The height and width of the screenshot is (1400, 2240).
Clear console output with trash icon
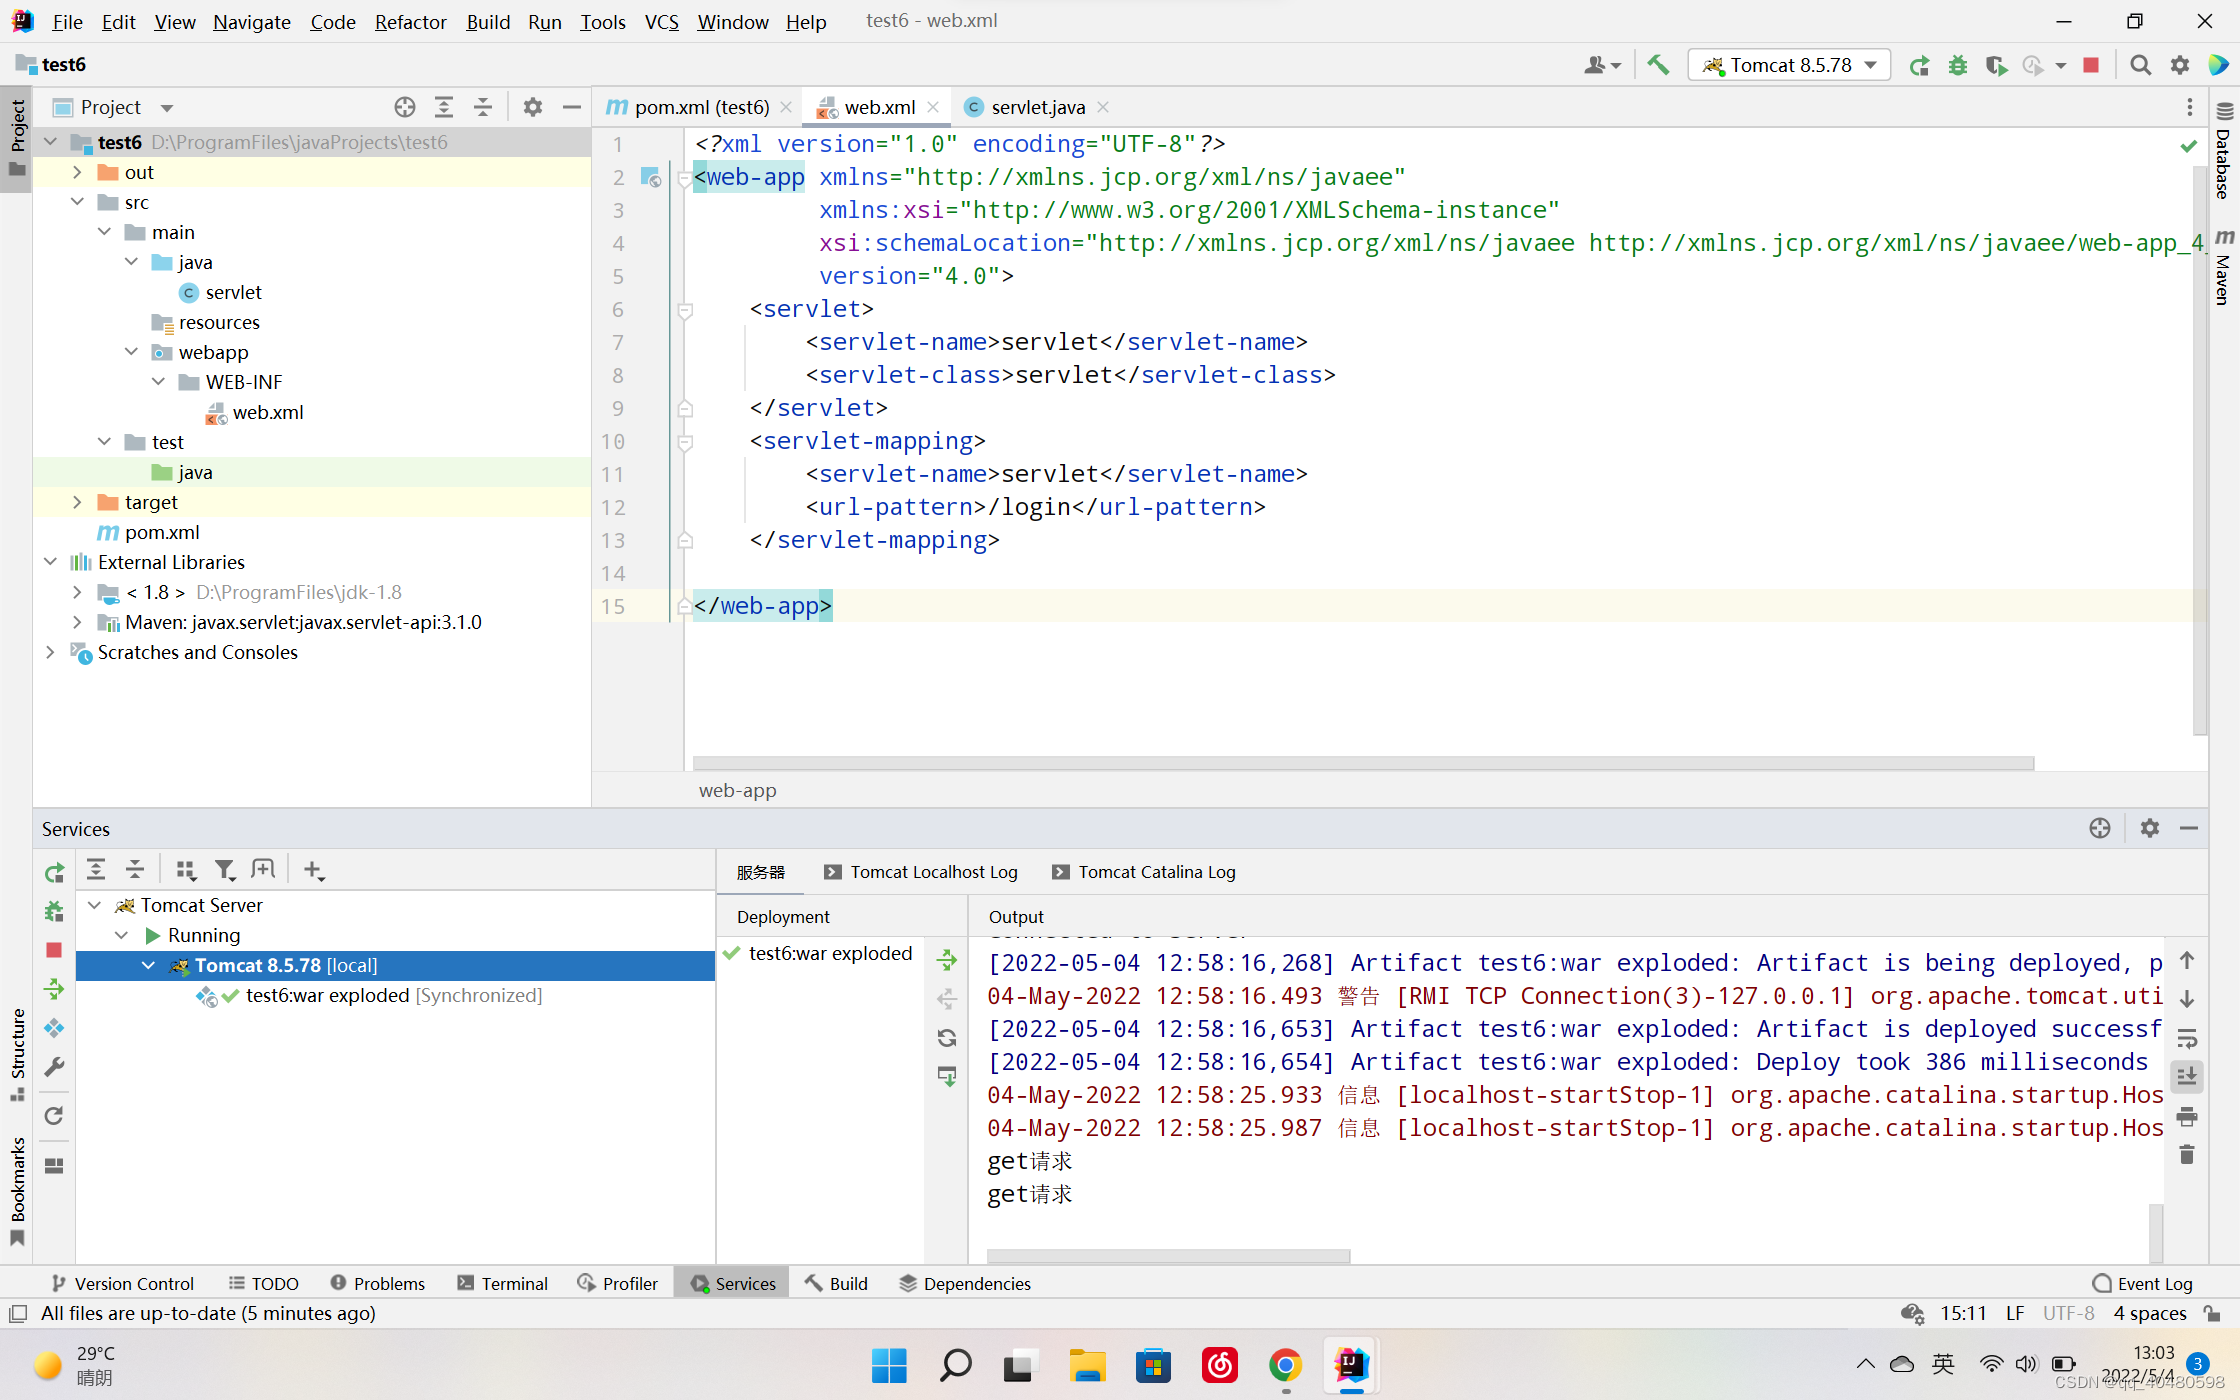tap(2187, 1155)
